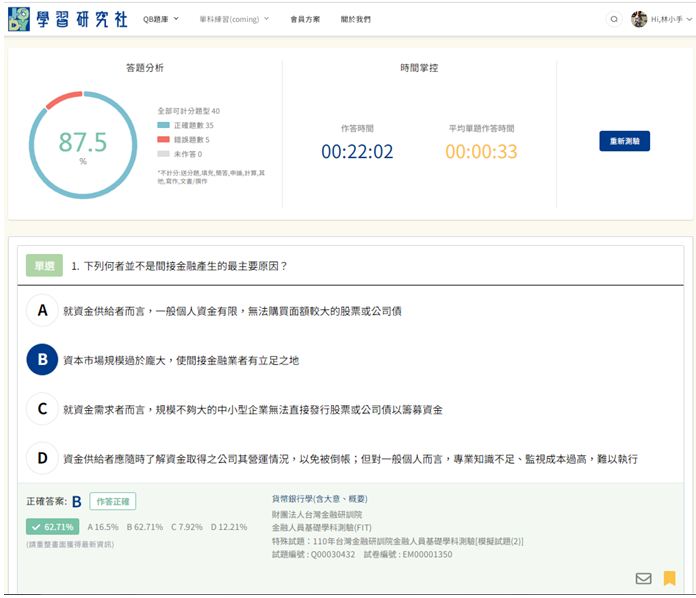This screenshot has height=598, width=696.
Task: Open the search magnifier icon
Action: click(614, 19)
